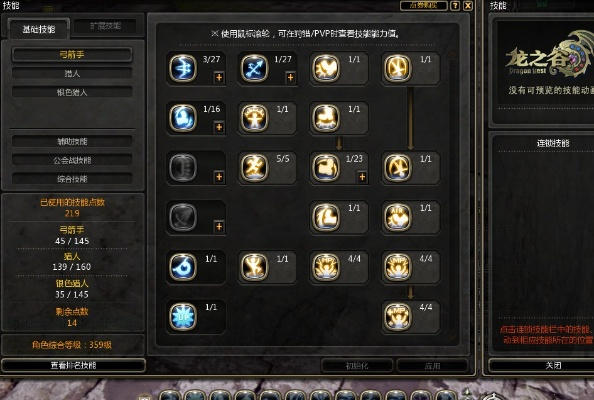Click the 1/16 blue swirl skill icon

183,118
